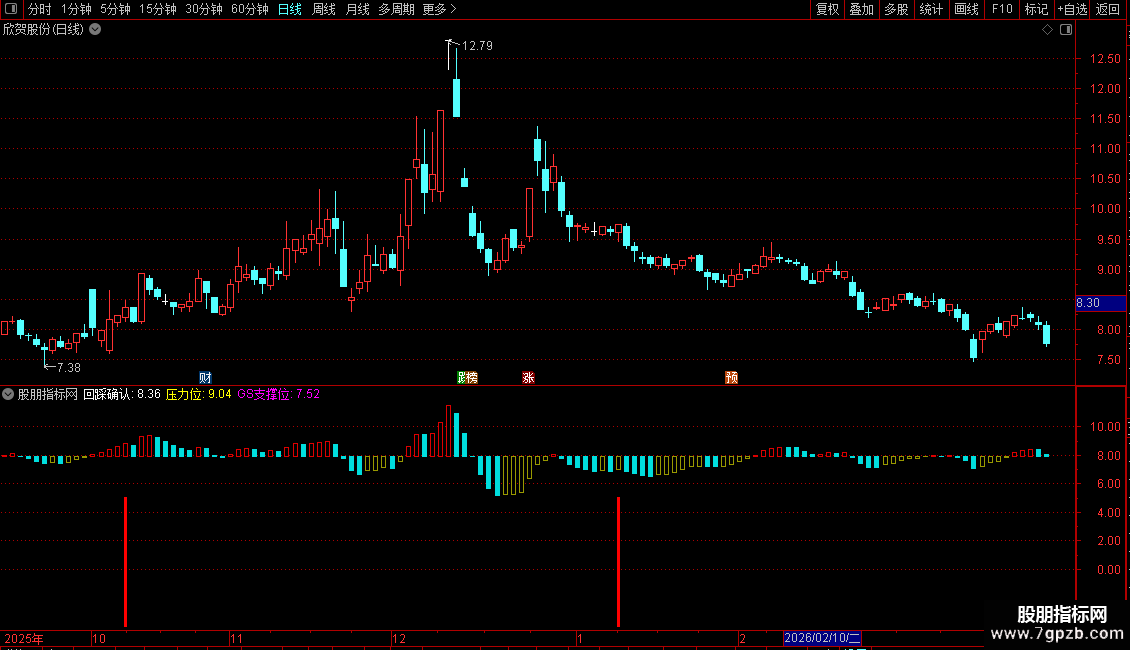Viewport: 1130px width, 650px height.
Task: Add stock with +自选 button
Action: (x=1072, y=9)
